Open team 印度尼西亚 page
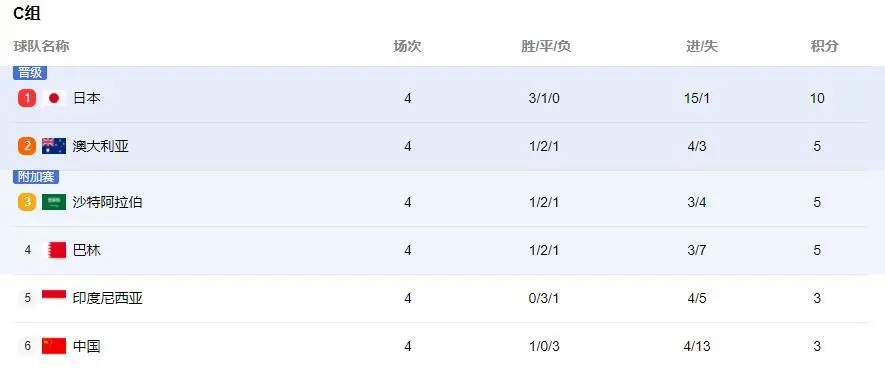Image resolution: width=885 pixels, height=368 pixels. (107, 298)
